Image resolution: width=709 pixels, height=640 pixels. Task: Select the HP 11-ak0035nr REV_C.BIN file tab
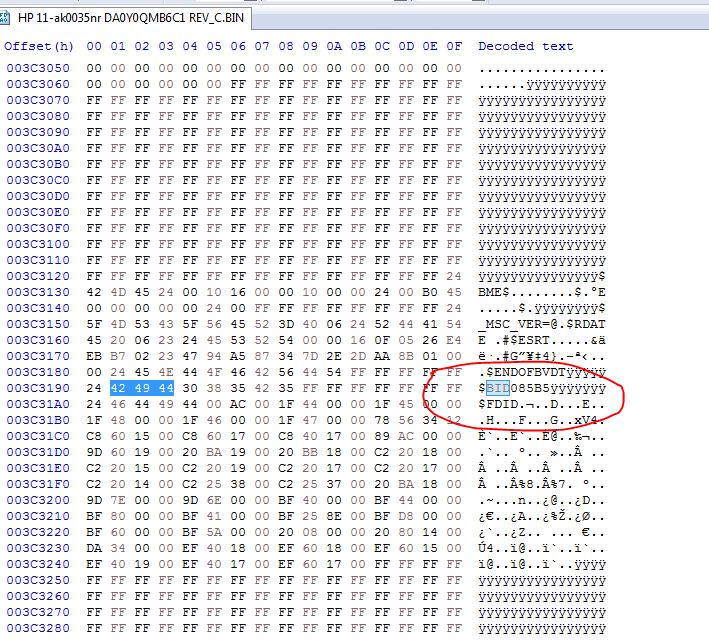(125, 18)
